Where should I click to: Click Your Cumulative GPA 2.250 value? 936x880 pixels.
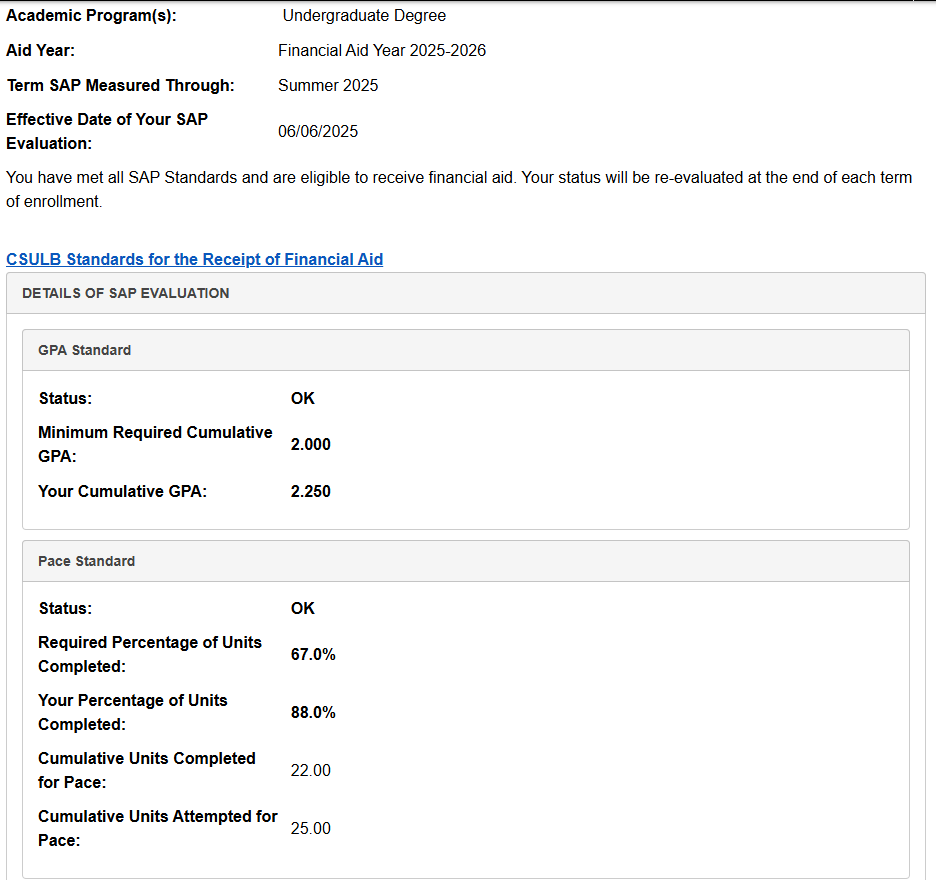(310, 491)
